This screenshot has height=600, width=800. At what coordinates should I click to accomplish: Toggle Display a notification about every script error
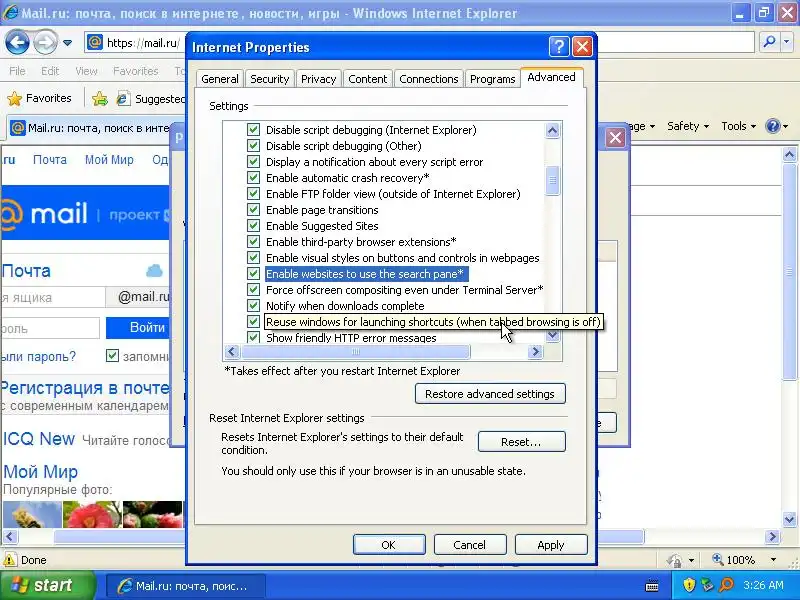[x=254, y=162]
